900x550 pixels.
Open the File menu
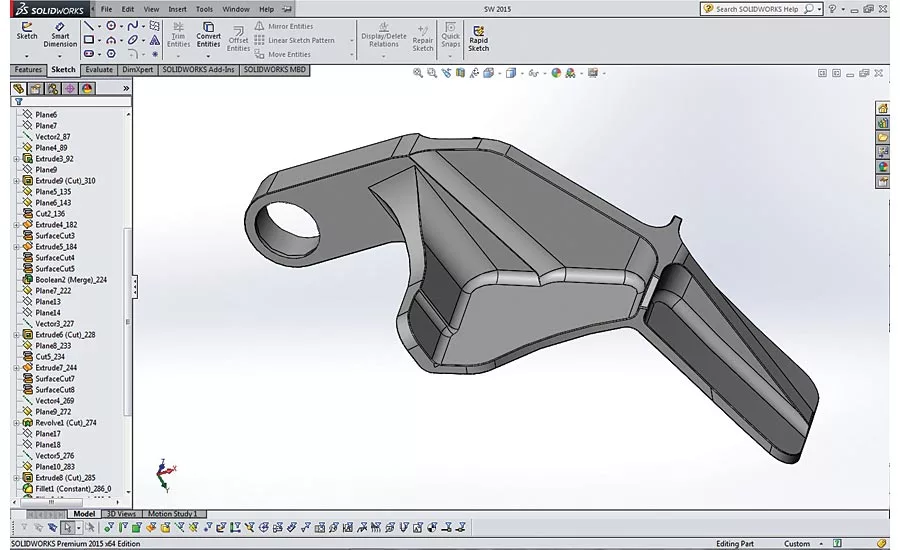[x=107, y=9]
